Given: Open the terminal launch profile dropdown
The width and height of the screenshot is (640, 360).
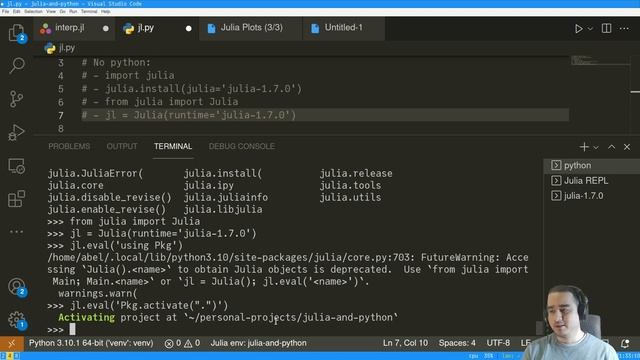Looking at the screenshot, I should tap(596, 147).
